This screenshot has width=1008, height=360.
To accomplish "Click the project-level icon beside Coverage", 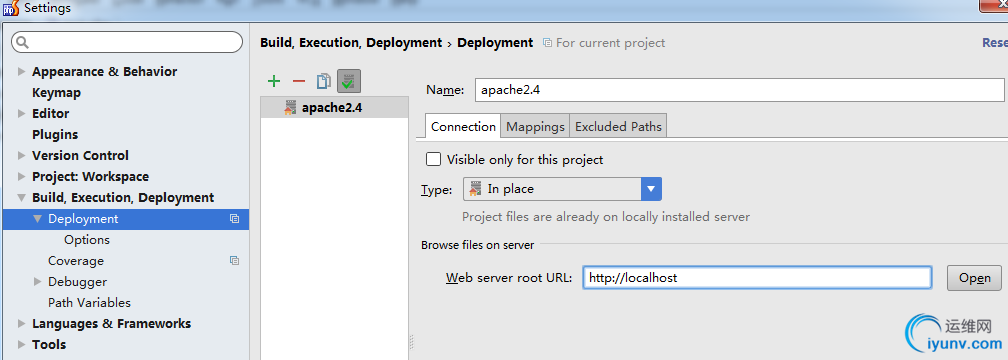I will 235,260.
